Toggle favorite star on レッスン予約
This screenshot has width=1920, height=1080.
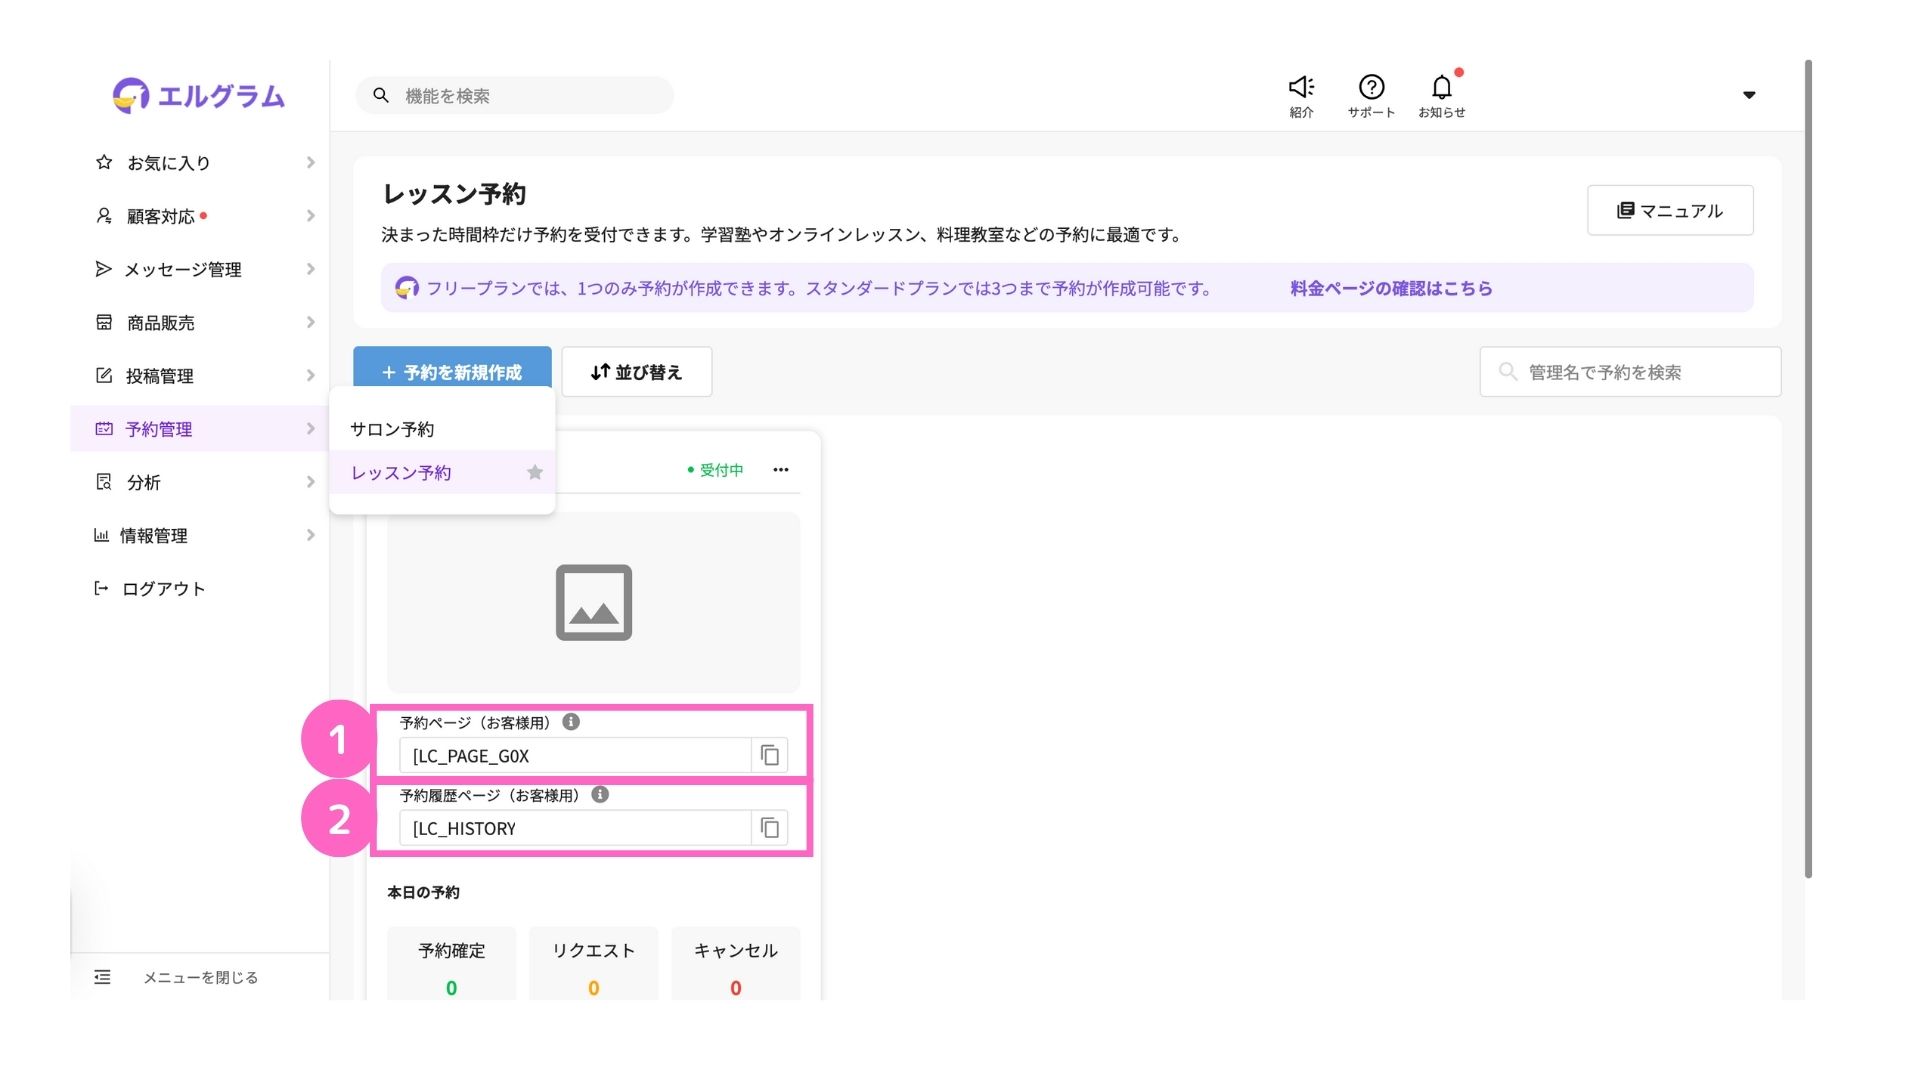[535, 473]
